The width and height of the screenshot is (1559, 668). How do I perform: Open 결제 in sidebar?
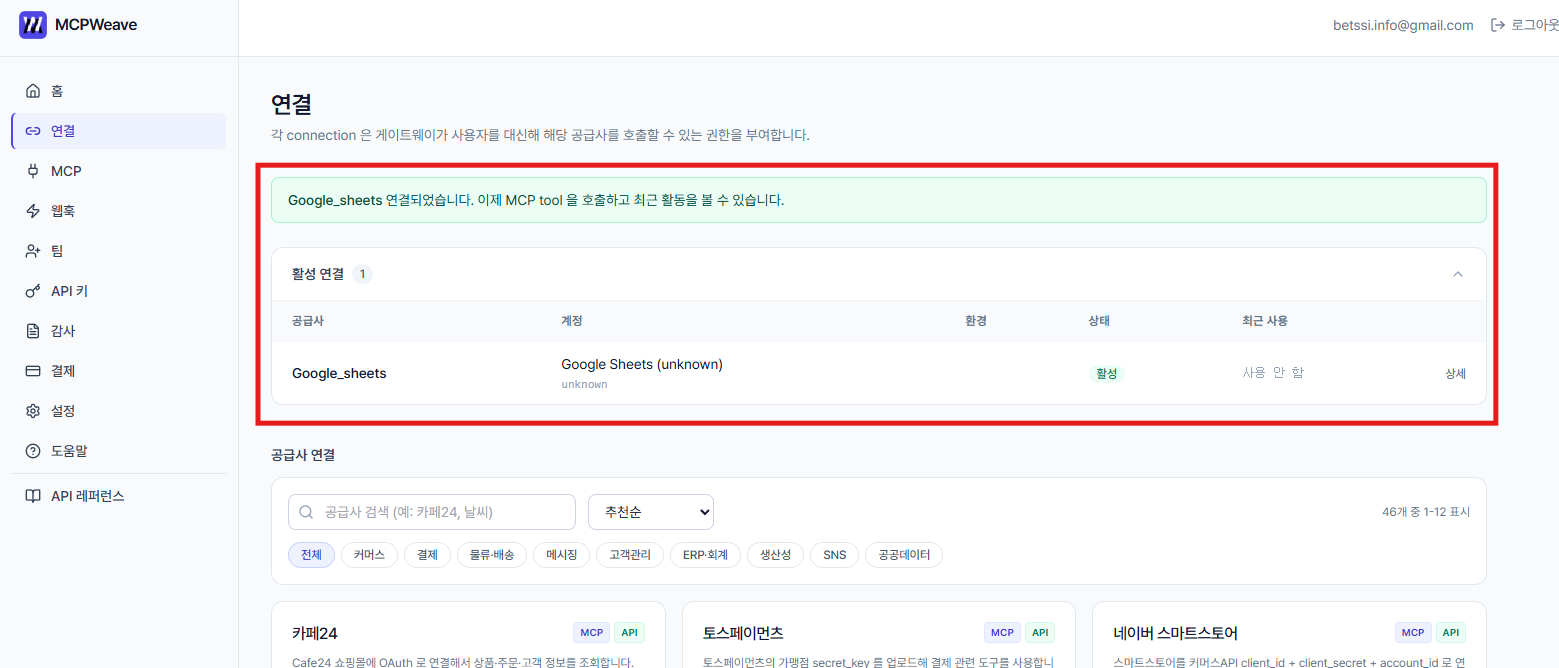coord(118,371)
